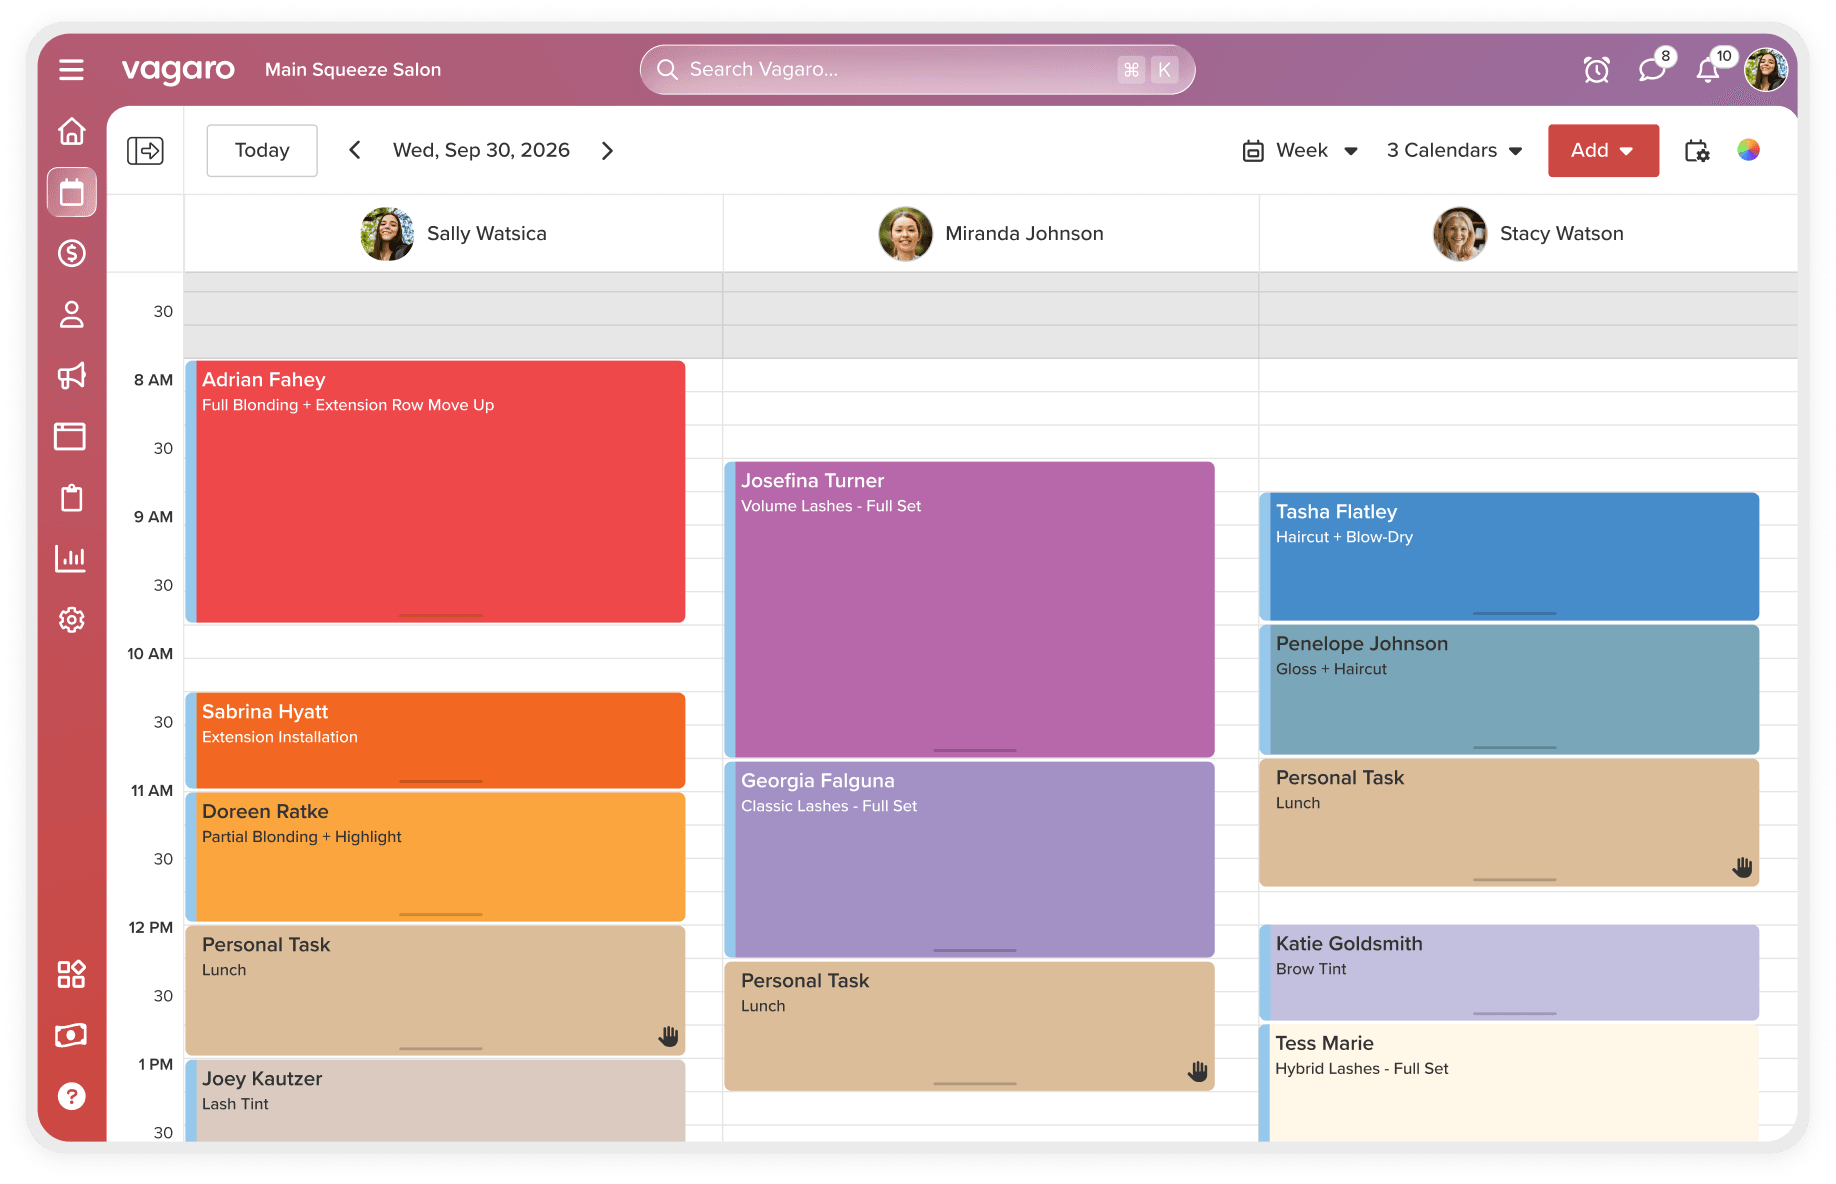Open the hamburger menu
The height and width of the screenshot is (1184, 1836).
71,70
